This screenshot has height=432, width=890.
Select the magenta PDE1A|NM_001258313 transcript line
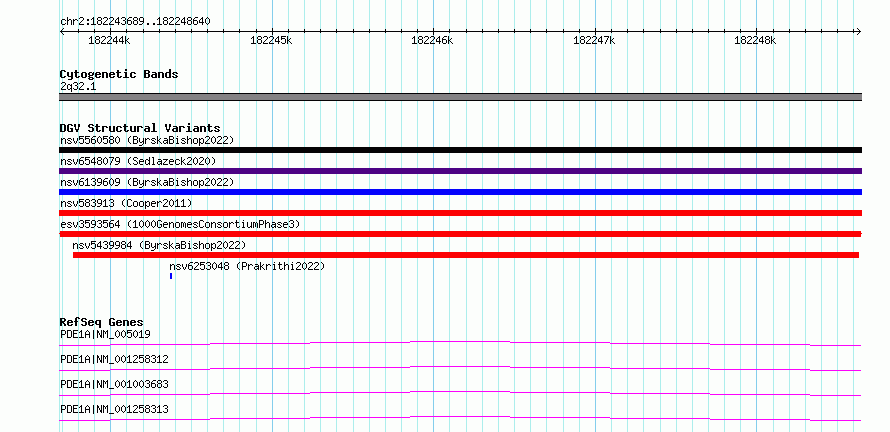pos(460,418)
